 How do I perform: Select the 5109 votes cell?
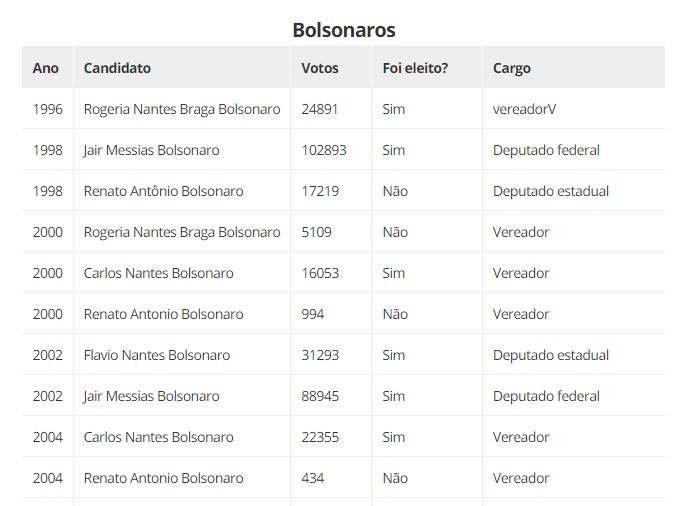pyautogui.click(x=316, y=232)
